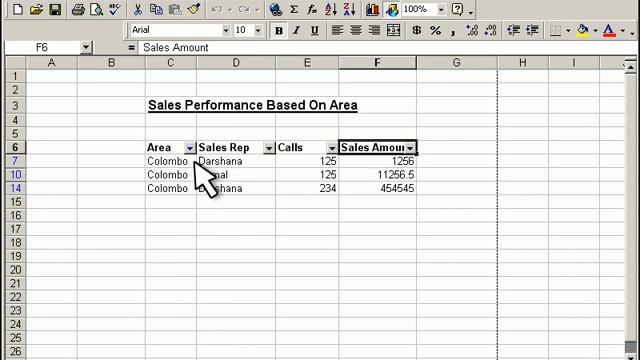
Task: Decrease decimal places
Action: (490, 30)
